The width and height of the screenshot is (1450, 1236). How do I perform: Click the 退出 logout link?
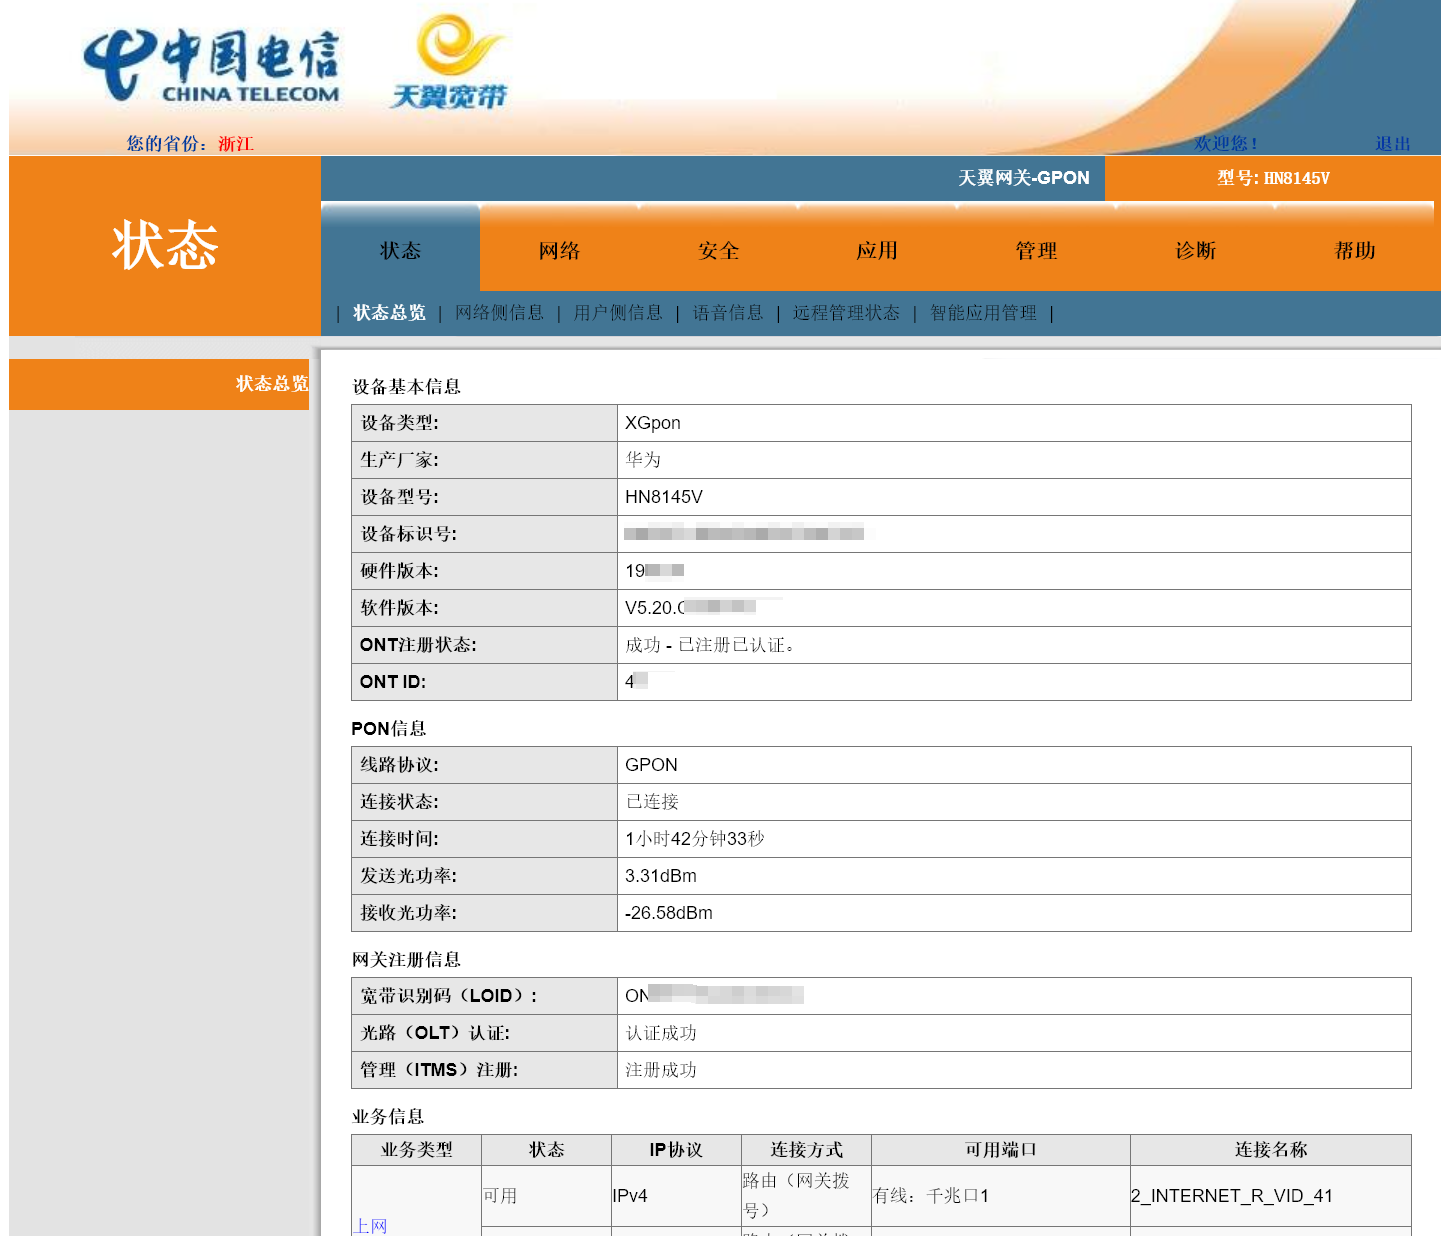tap(1392, 144)
